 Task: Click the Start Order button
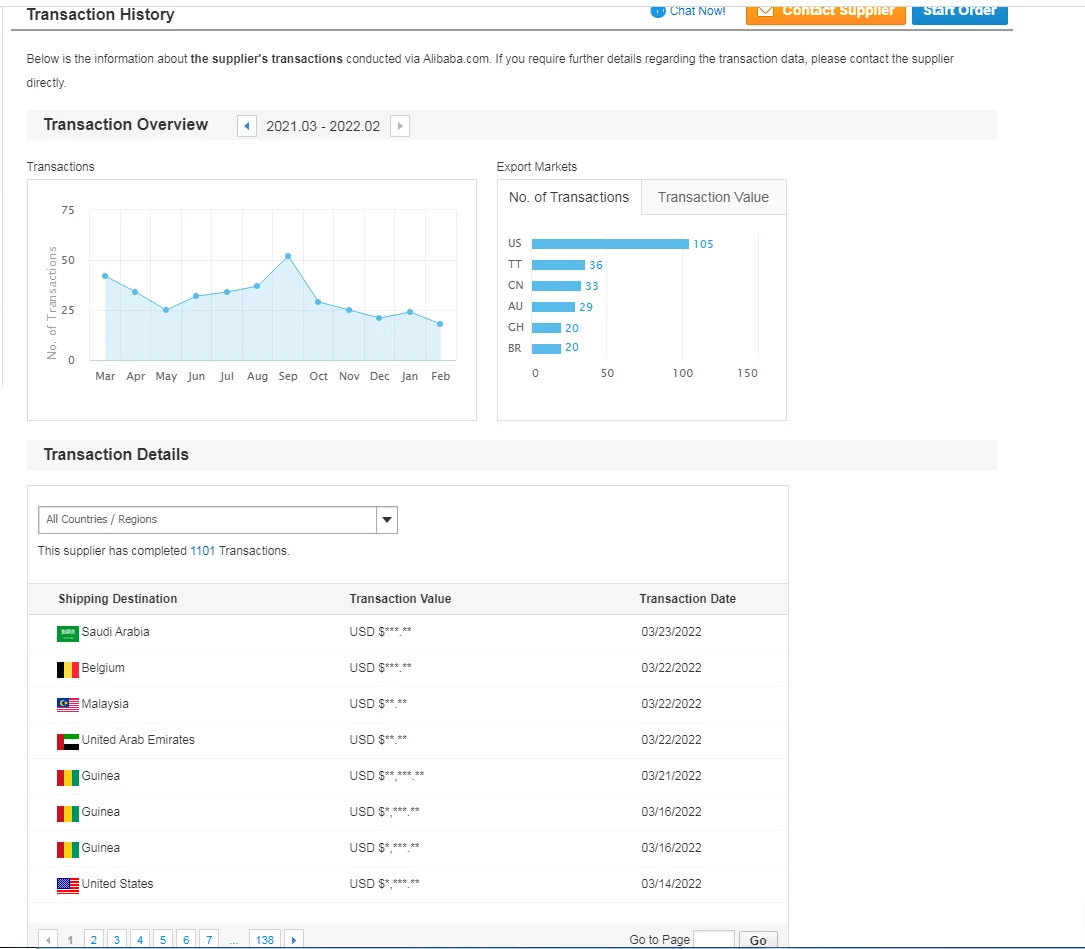pyautogui.click(x=959, y=12)
